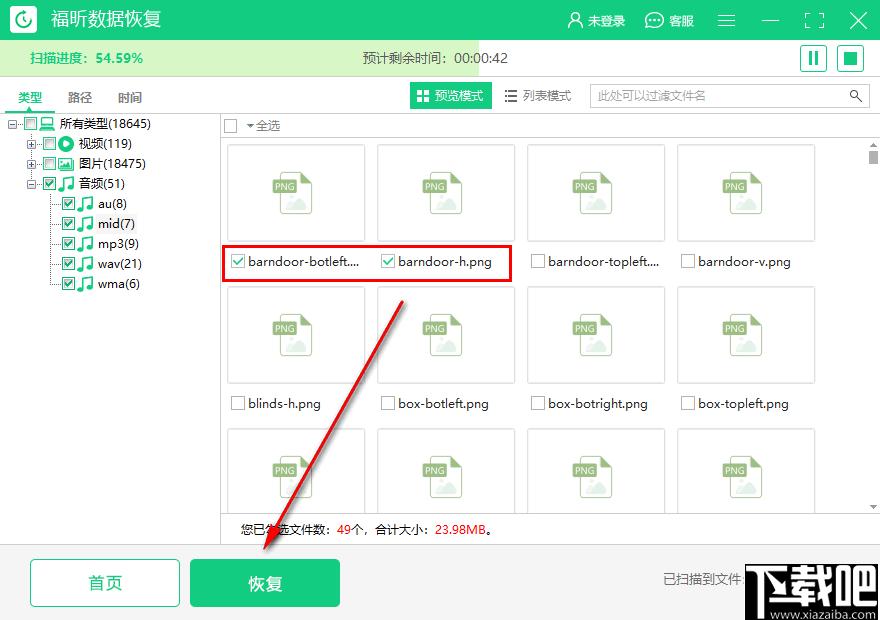Click the computer icon for all types
This screenshot has height=620, width=880.
click(47, 123)
